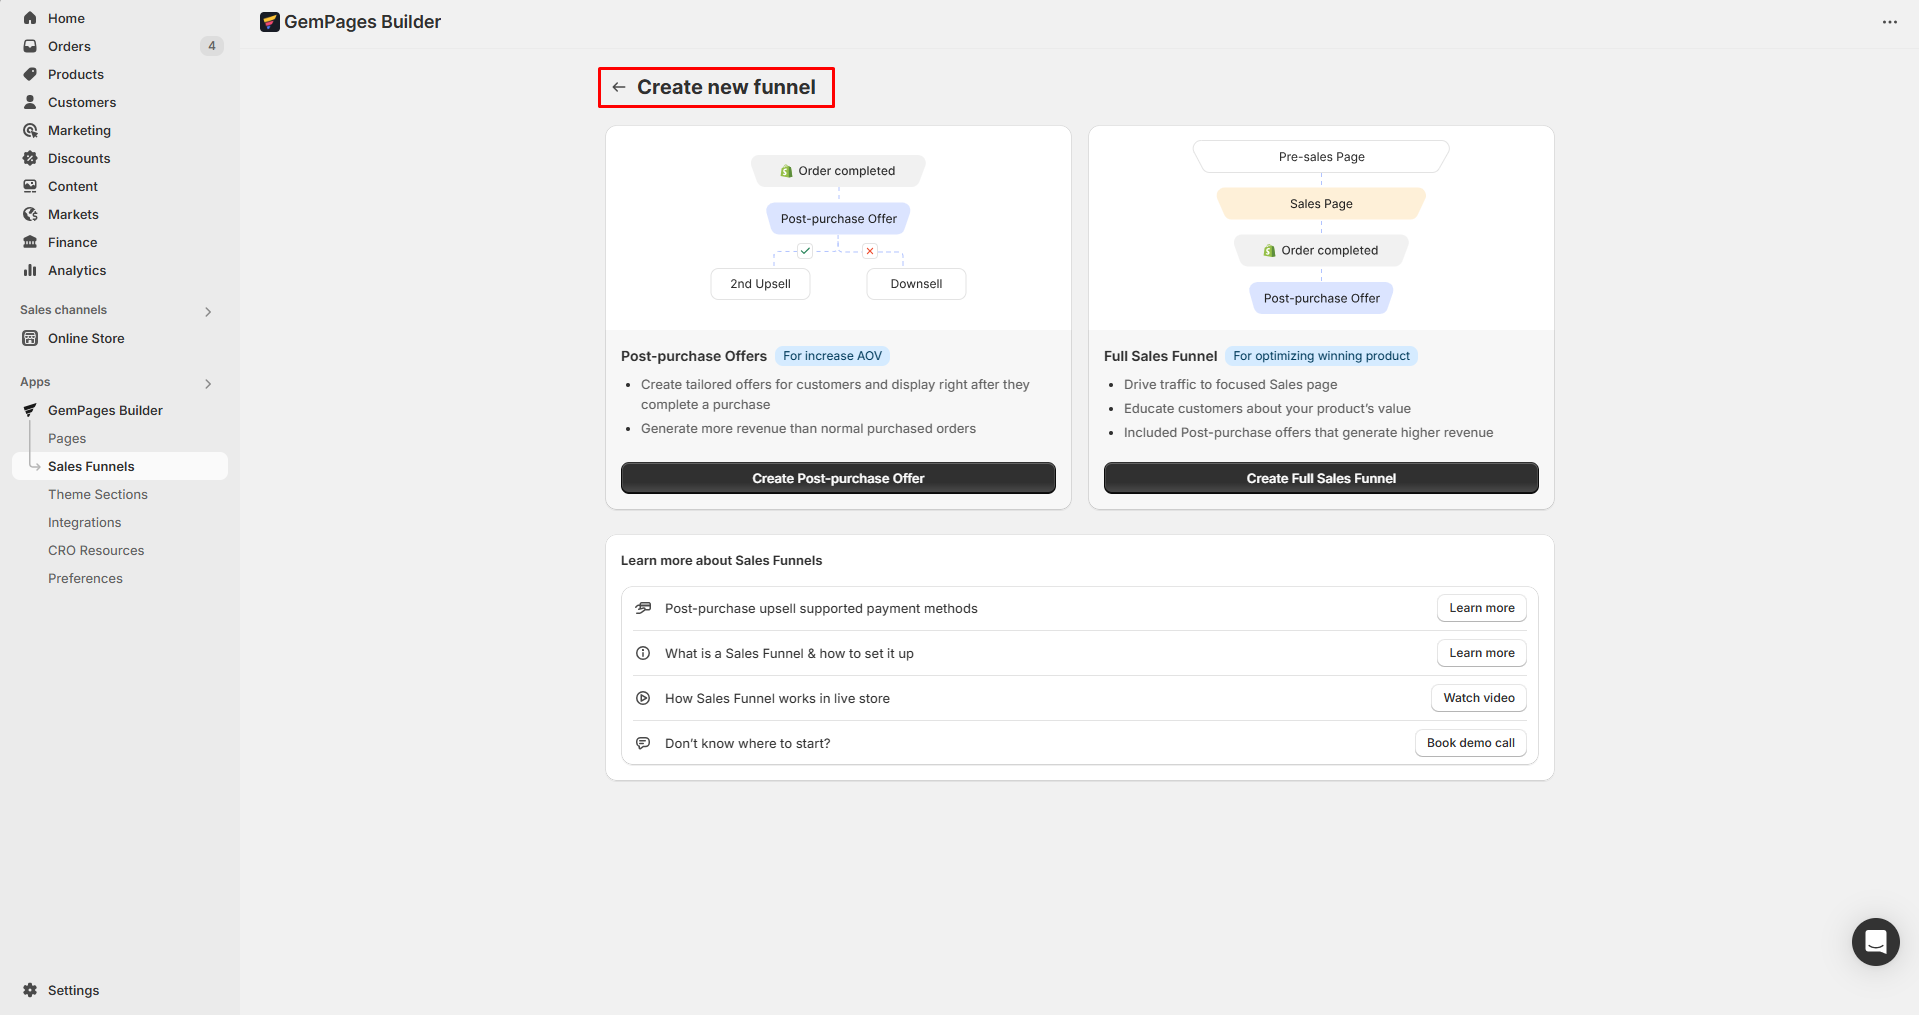
Task: Click the Watch video button
Action: 1479,698
